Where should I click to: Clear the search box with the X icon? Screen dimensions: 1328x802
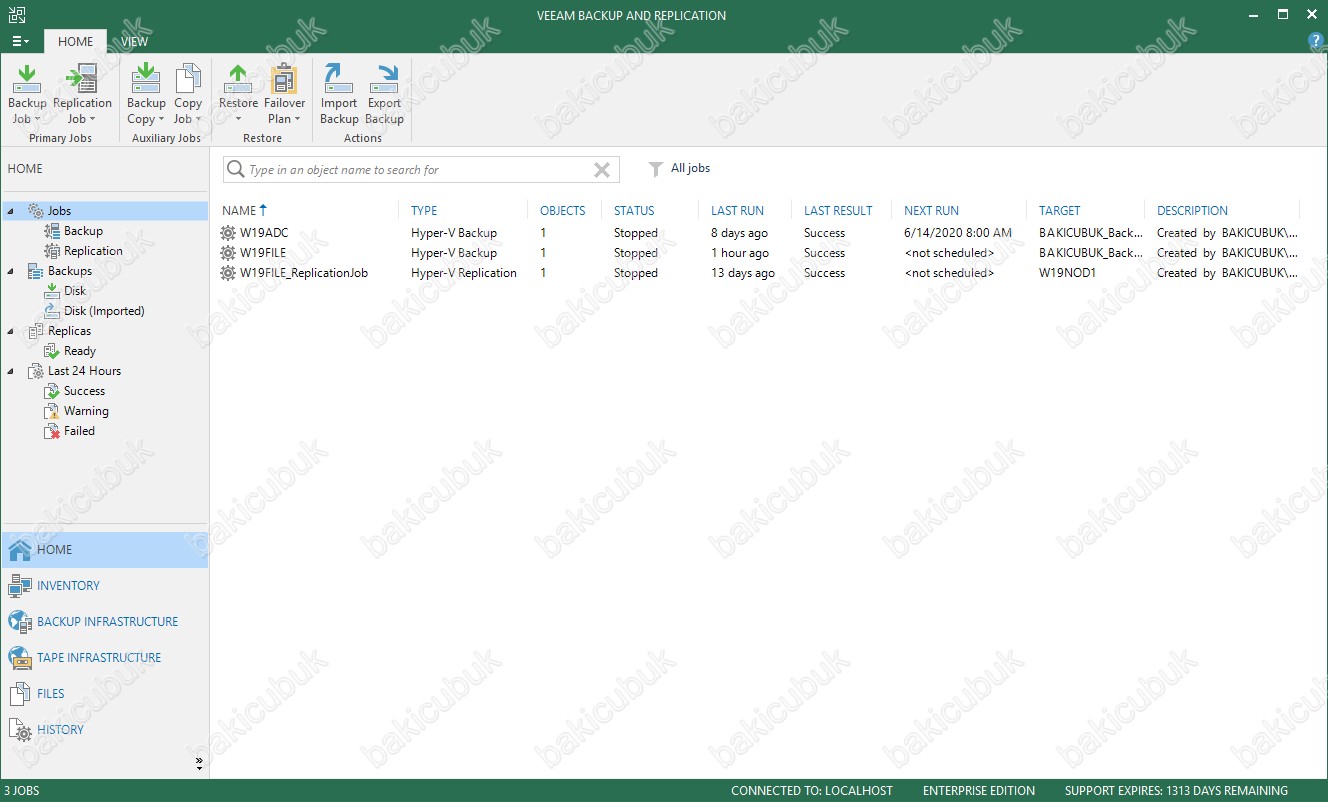click(602, 170)
